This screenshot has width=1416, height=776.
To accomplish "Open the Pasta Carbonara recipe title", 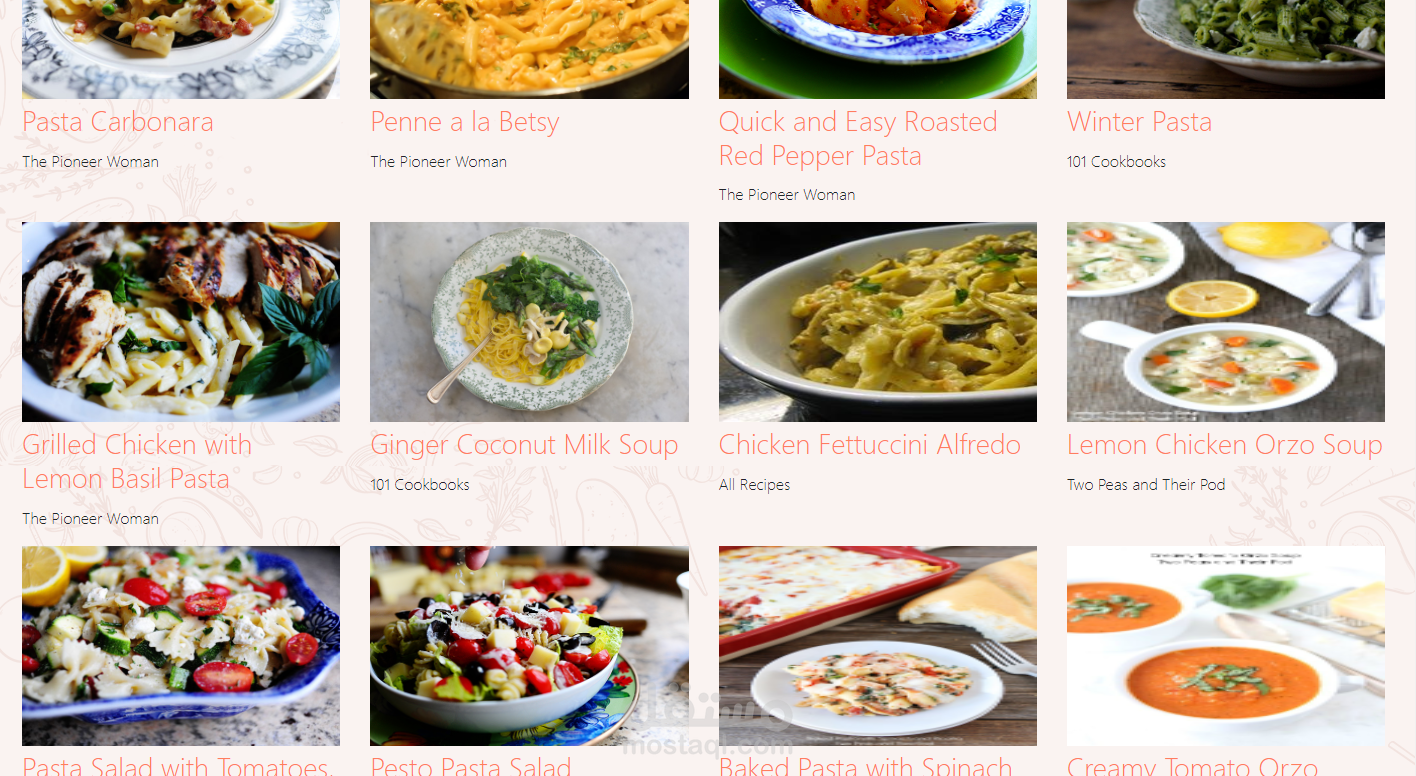I will click(118, 122).
